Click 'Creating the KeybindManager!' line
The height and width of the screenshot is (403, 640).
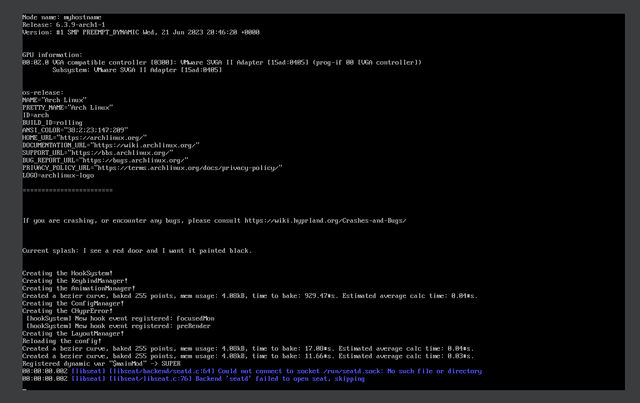[x=75, y=281]
